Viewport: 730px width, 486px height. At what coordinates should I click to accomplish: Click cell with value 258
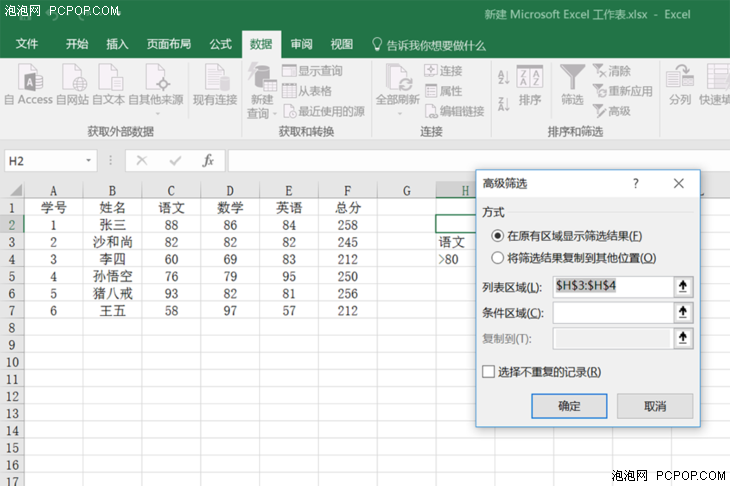point(348,225)
